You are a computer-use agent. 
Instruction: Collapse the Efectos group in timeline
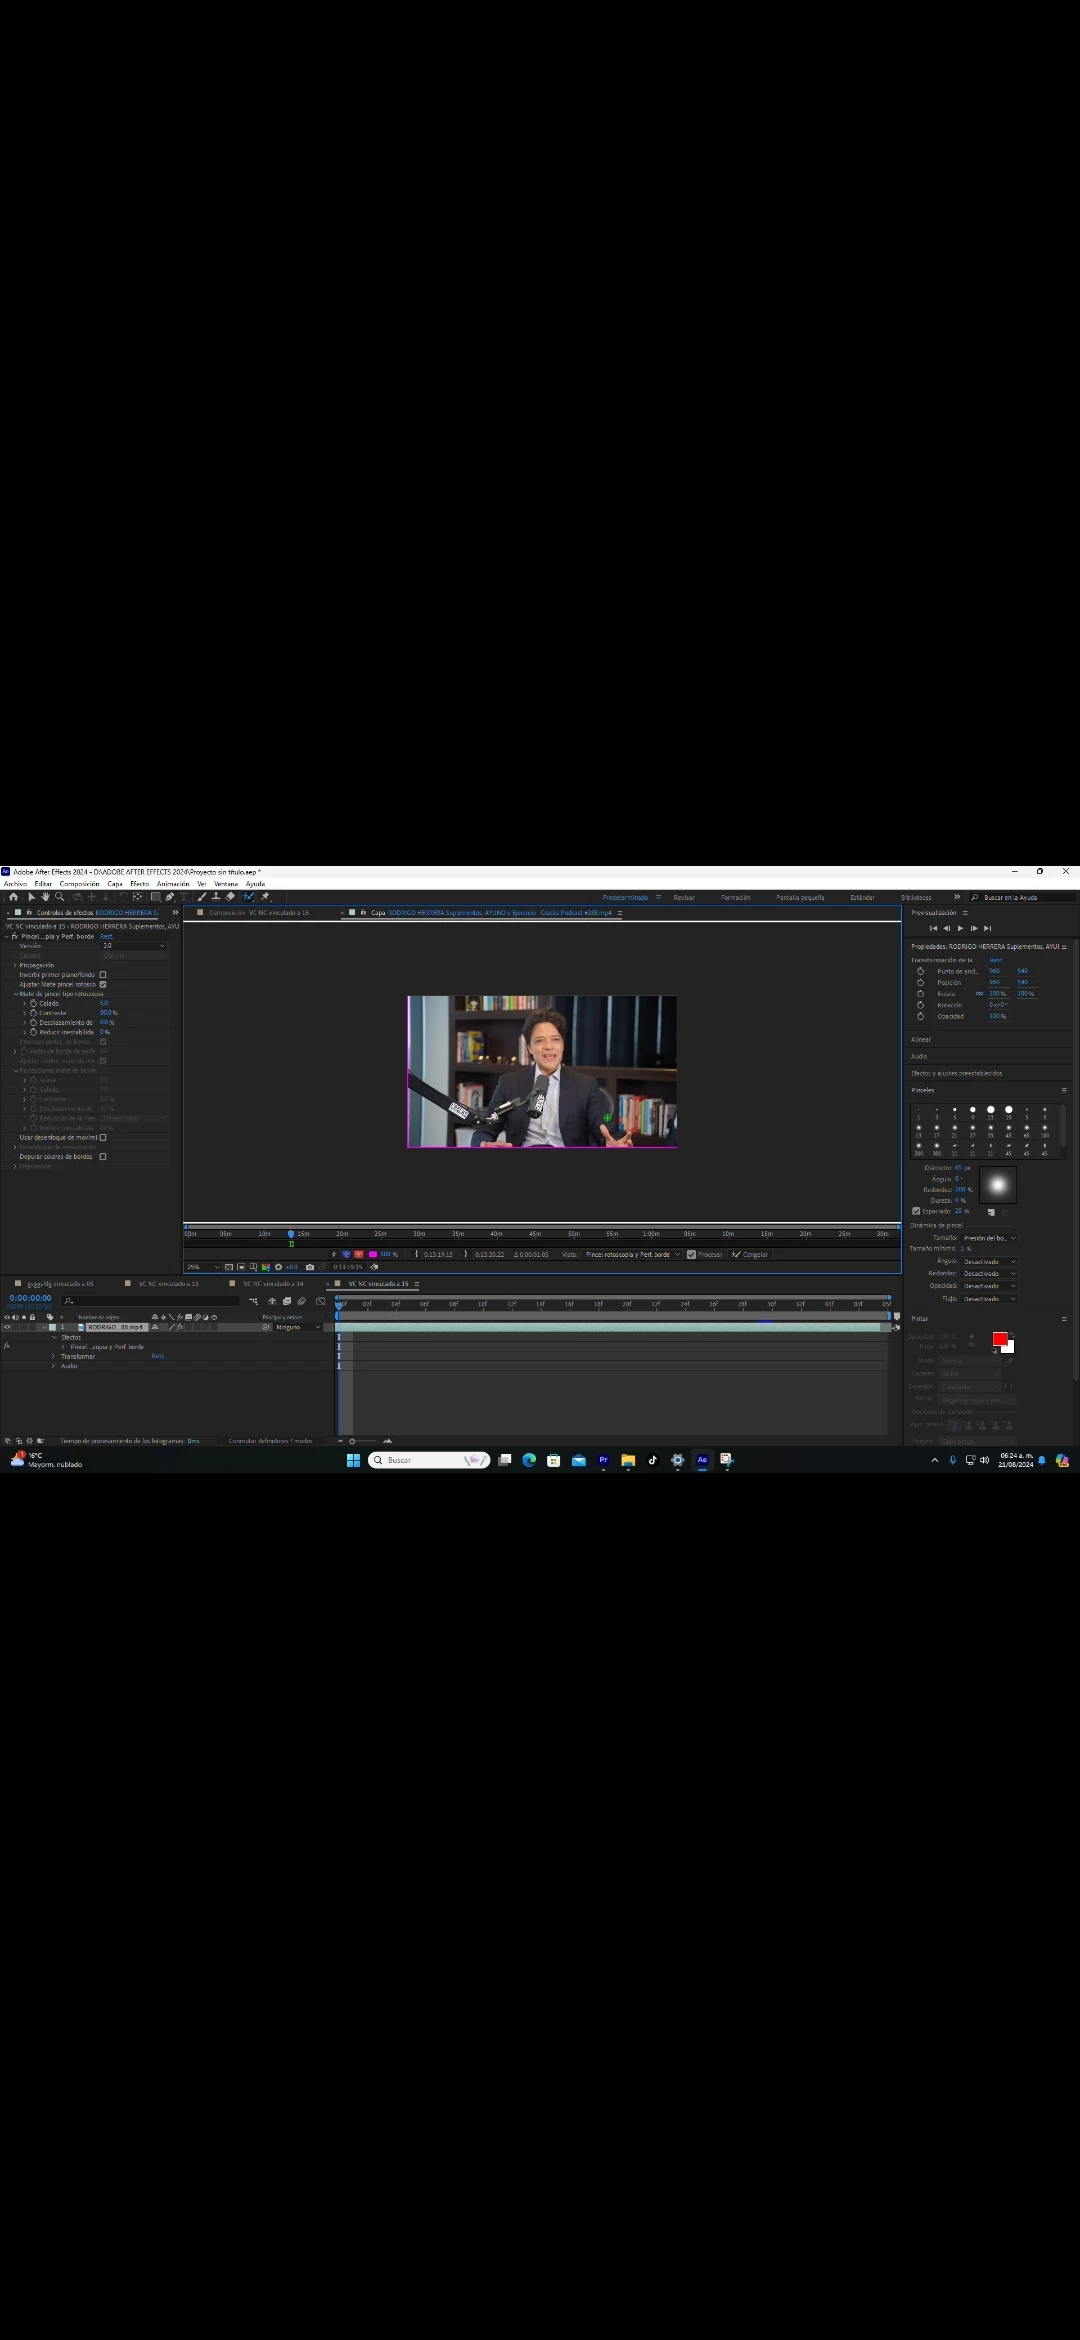[x=53, y=1337]
